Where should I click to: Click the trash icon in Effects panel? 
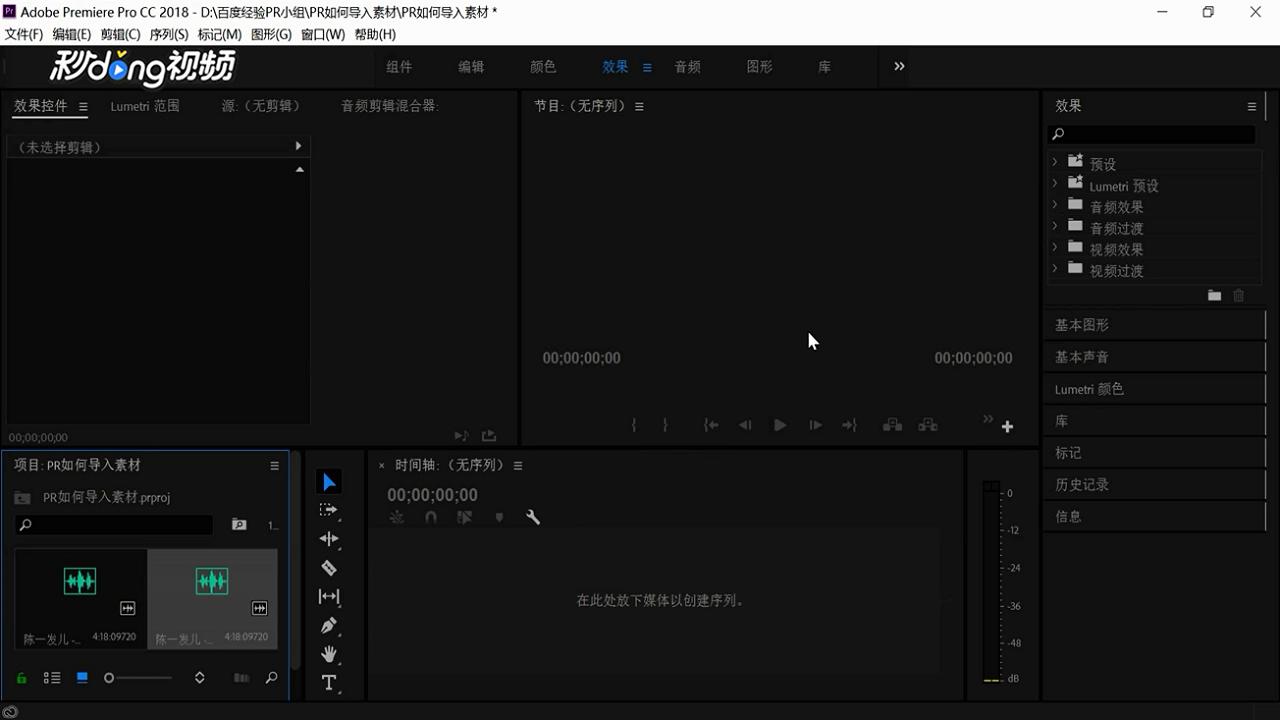(x=1239, y=295)
